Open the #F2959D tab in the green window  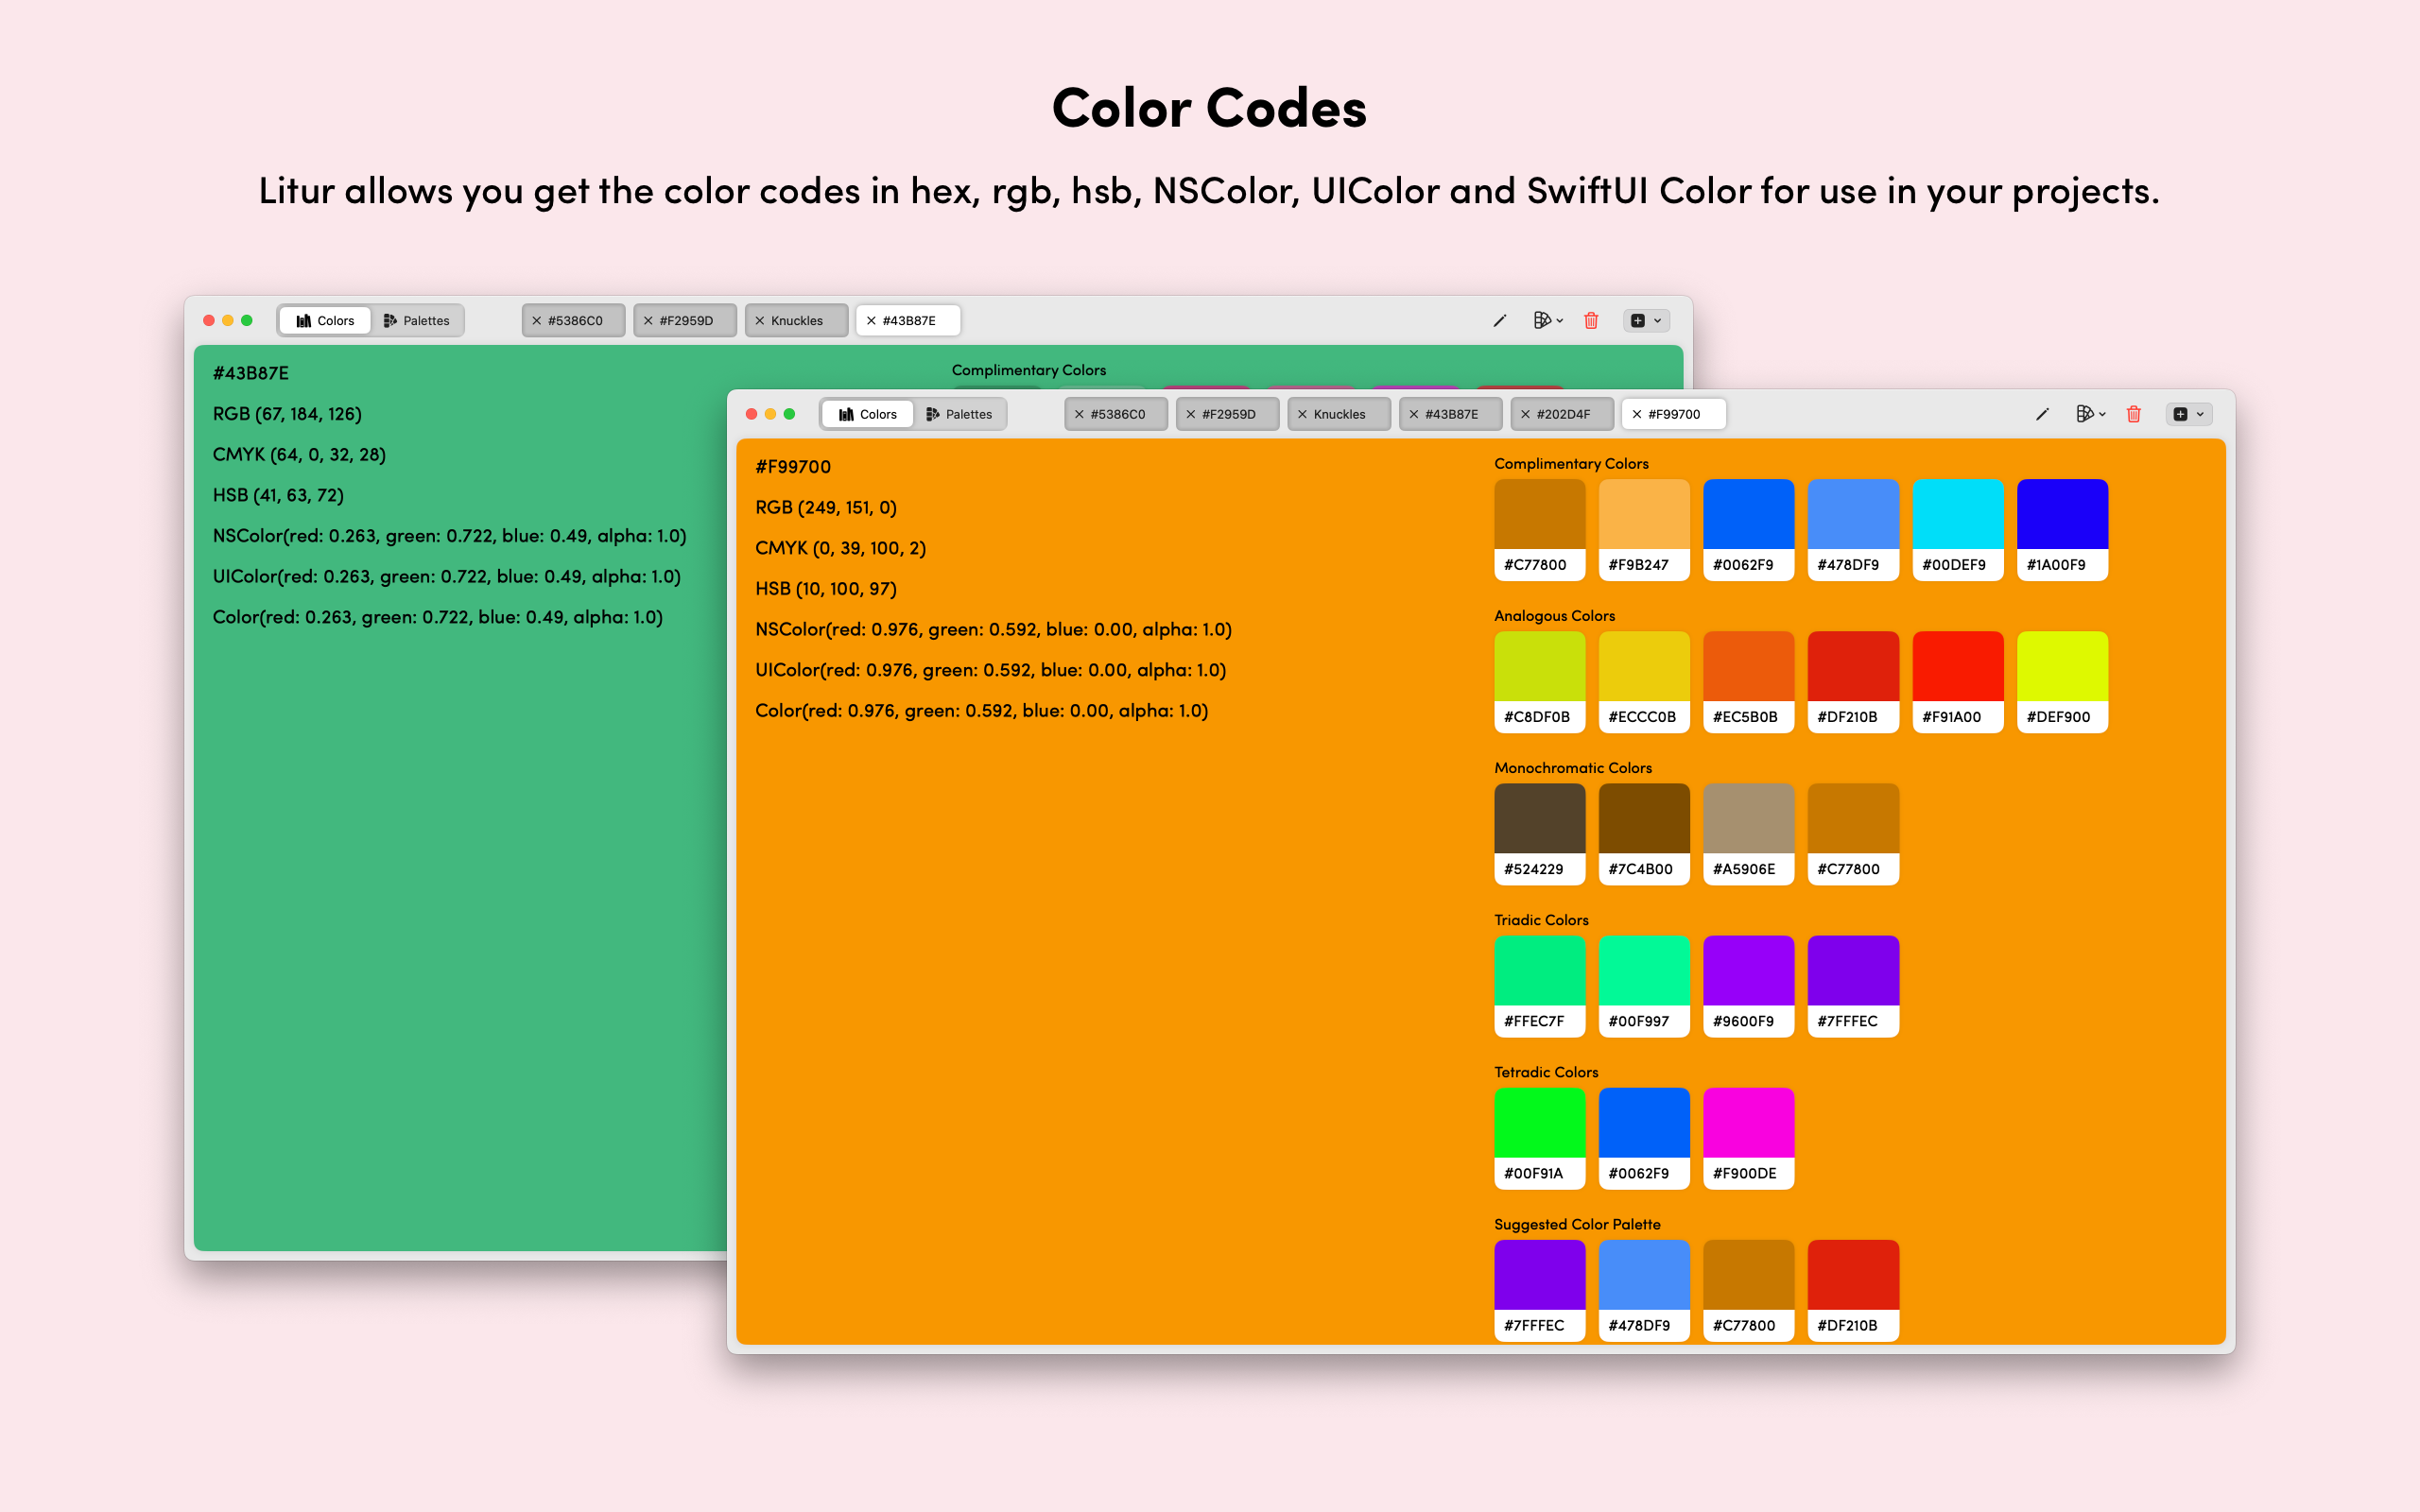(686, 321)
